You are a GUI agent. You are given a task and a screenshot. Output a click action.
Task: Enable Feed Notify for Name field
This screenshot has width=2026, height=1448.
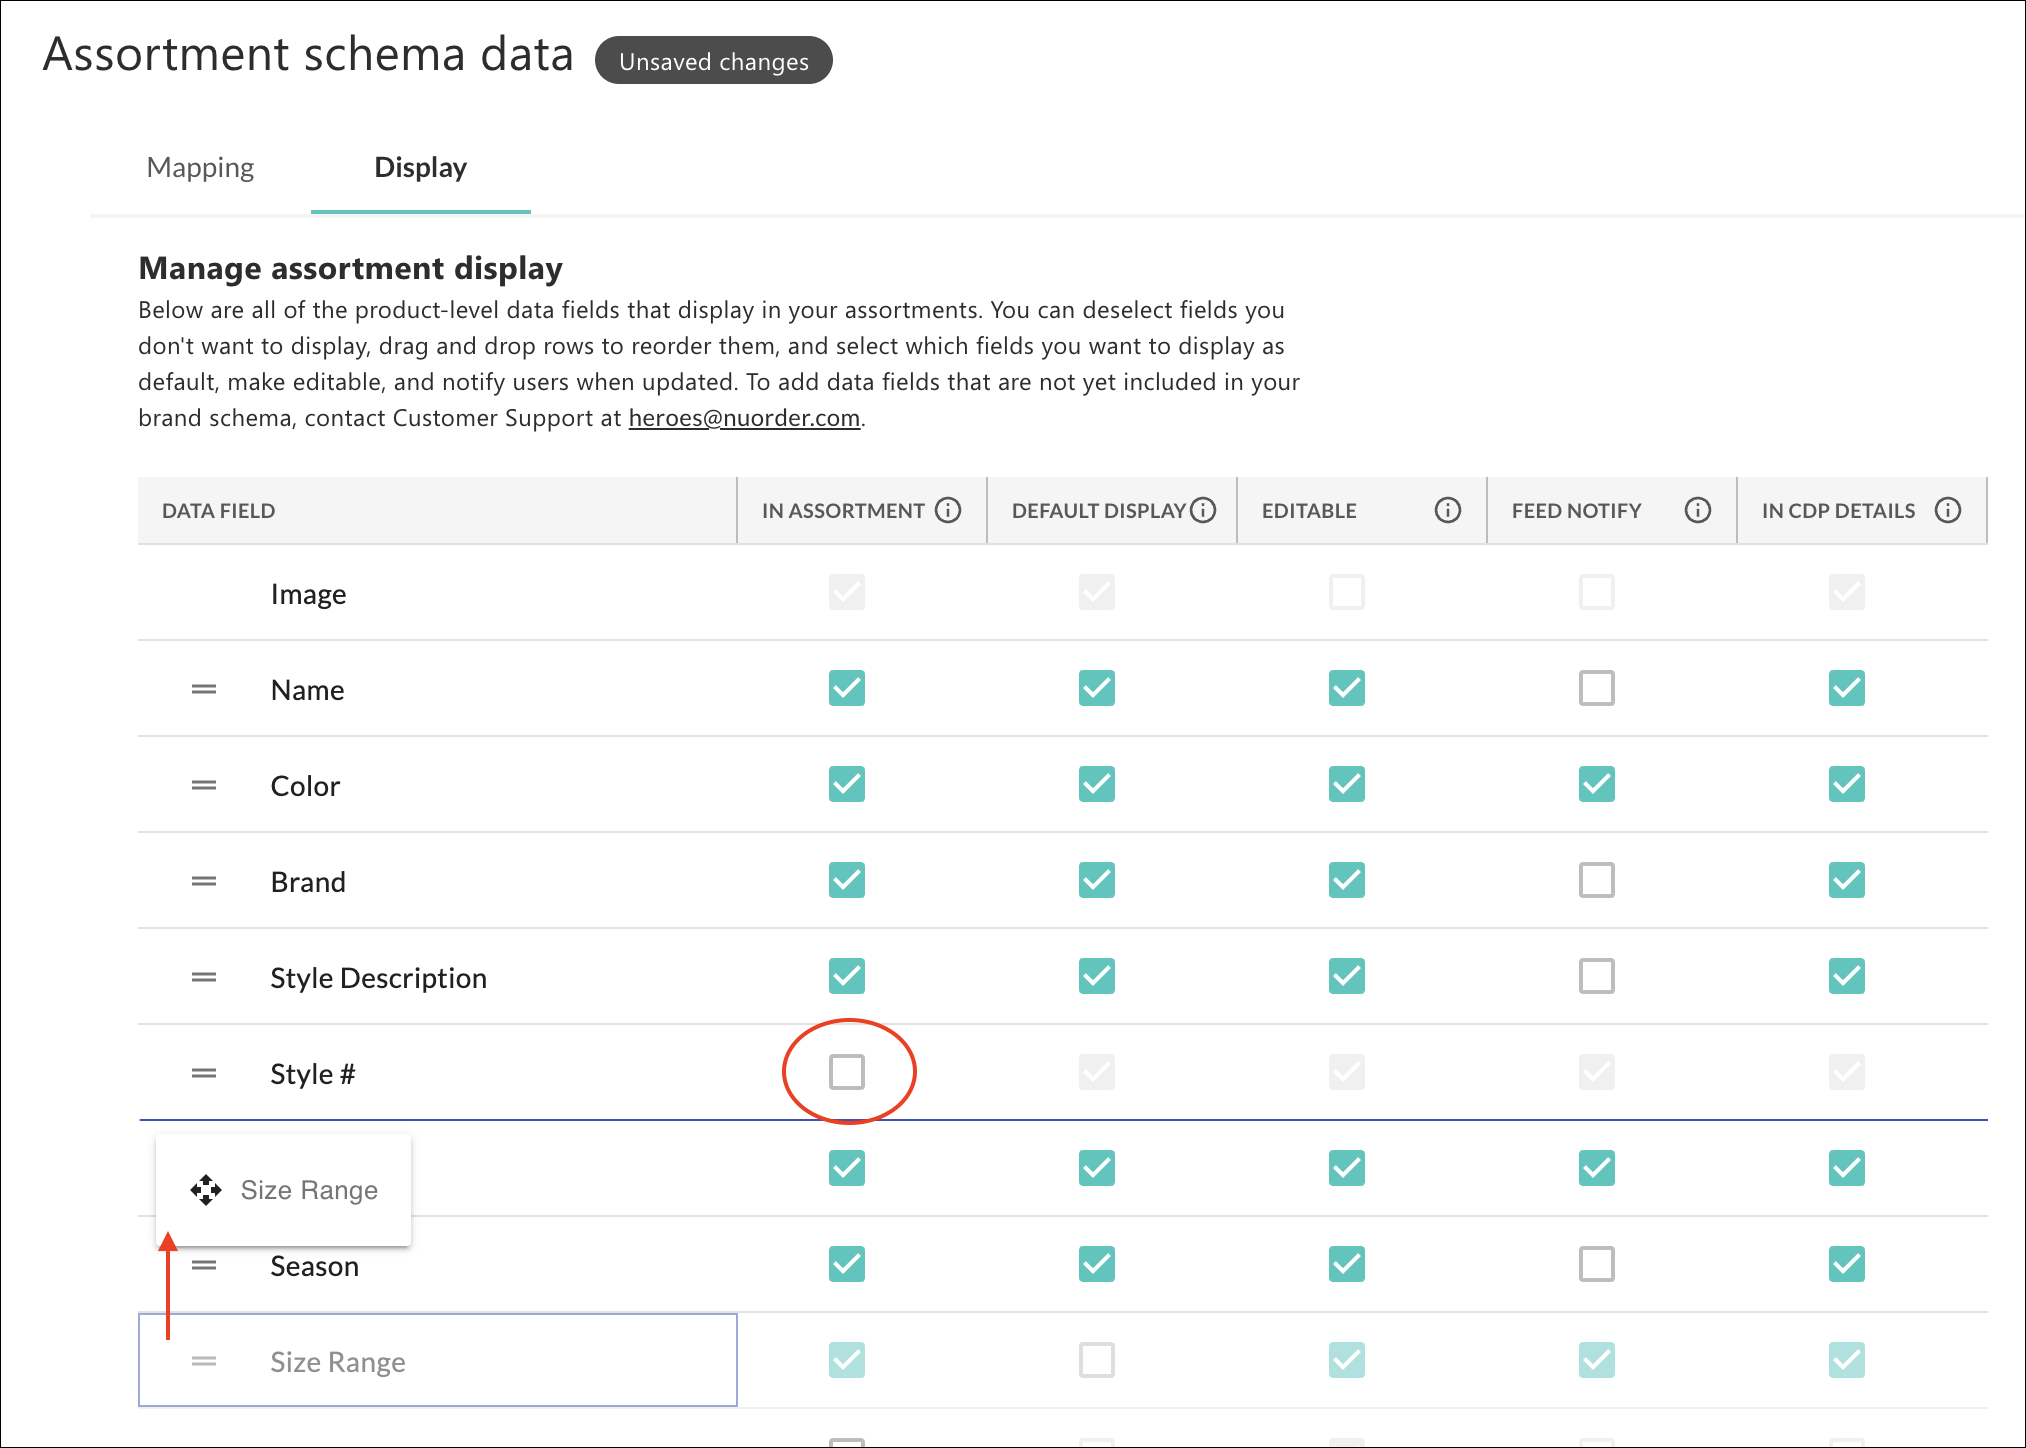click(1596, 688)
